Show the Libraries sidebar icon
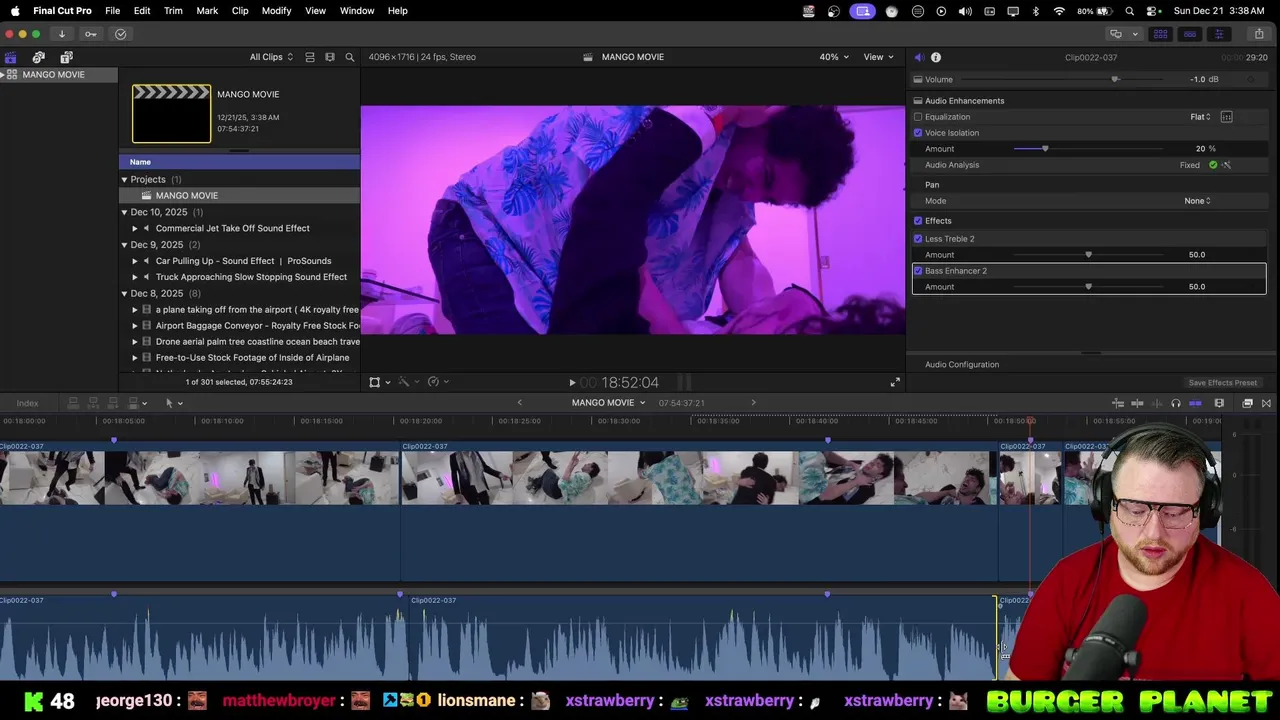The image size is (1280, 720). pyautogui.click(x=11, y=57)
